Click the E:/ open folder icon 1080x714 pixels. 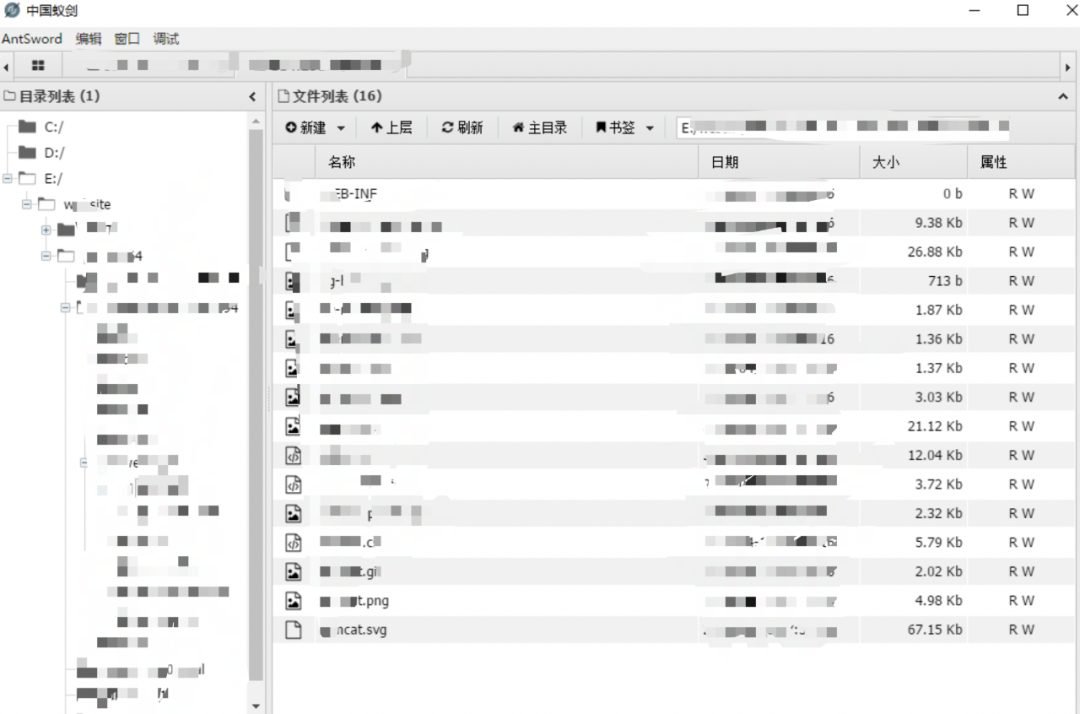click(28, 178)
